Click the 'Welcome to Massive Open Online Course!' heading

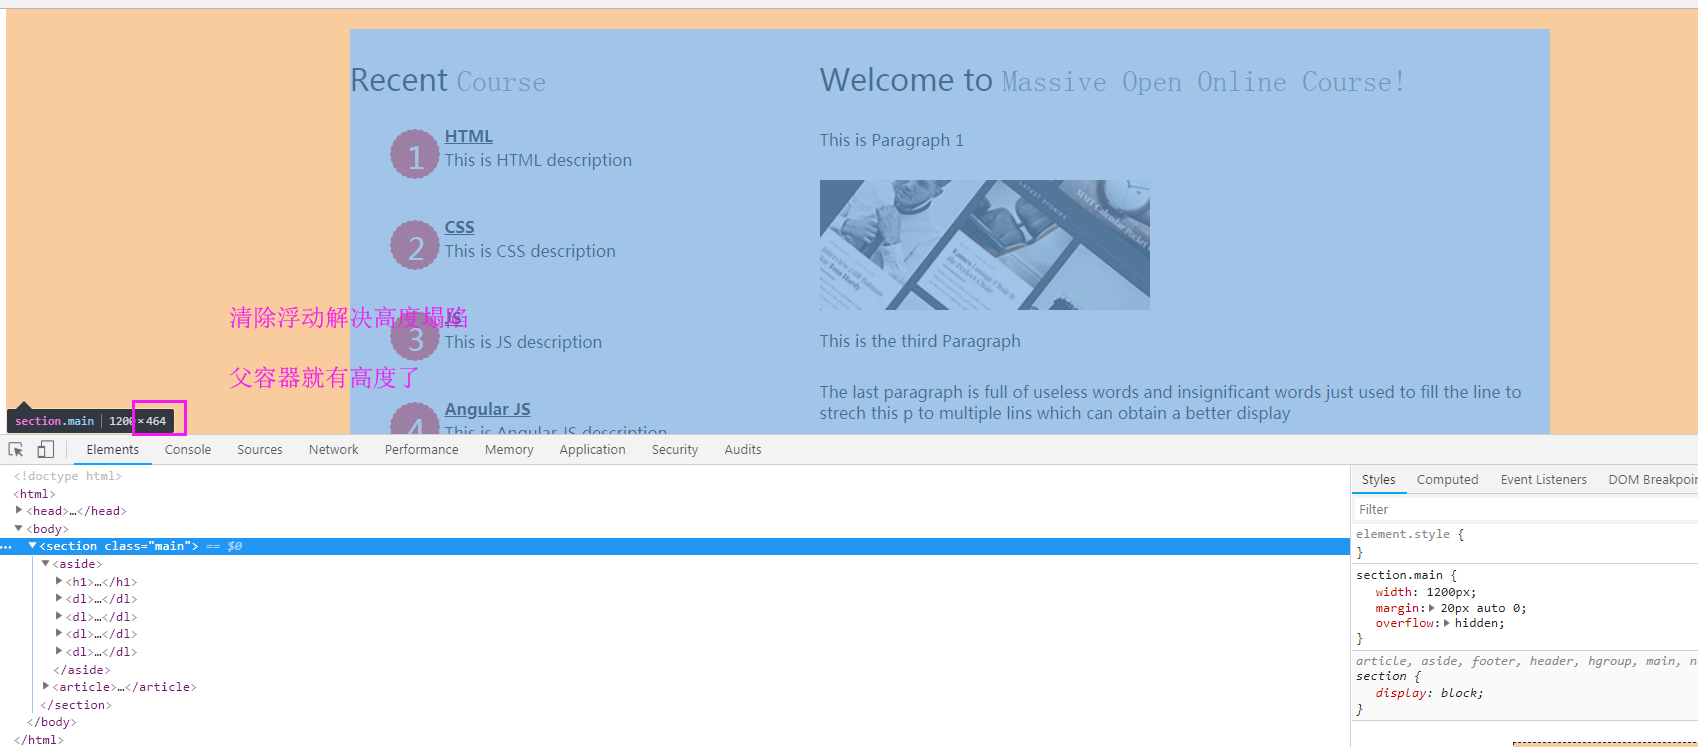click(x=1113, y=81)
